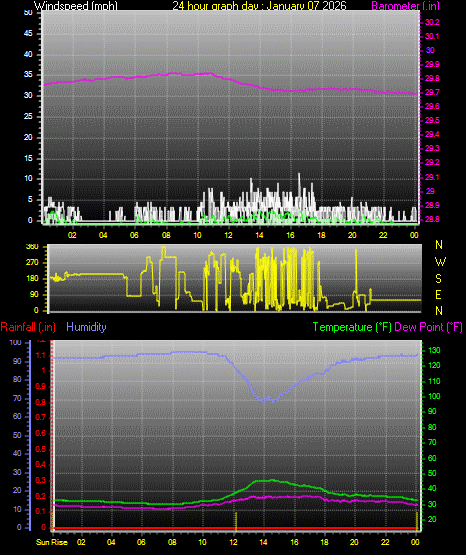Click the "360" wind direction axis value
Image resolution: width=466 pixels, height=555 pixels.
(32, 246)
